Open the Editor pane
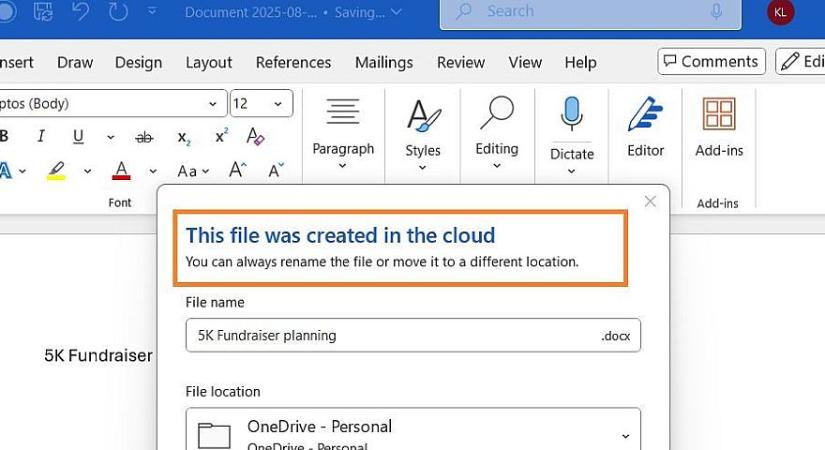This screenshot has width=825, height=450. (x=645, y=127)
